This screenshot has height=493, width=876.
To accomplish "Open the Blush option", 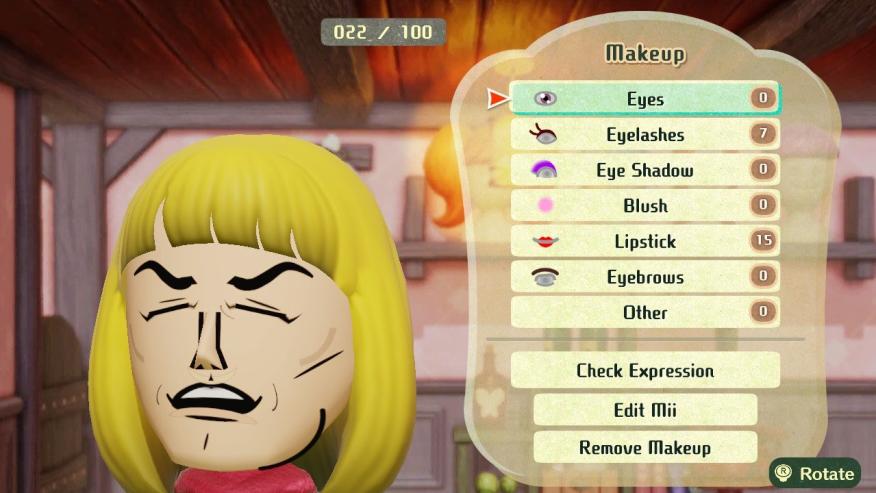I will click(645, 205).
